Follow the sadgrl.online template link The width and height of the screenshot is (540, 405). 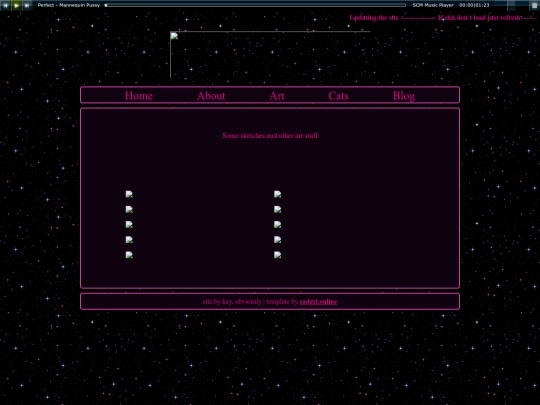[318, 302]
